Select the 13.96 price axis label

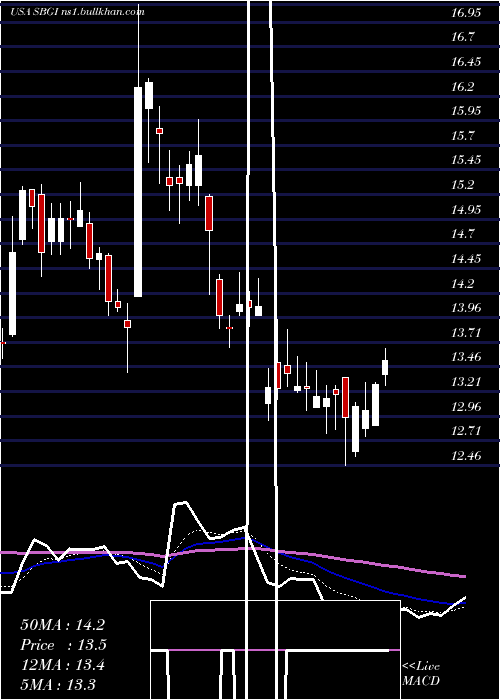466,308
